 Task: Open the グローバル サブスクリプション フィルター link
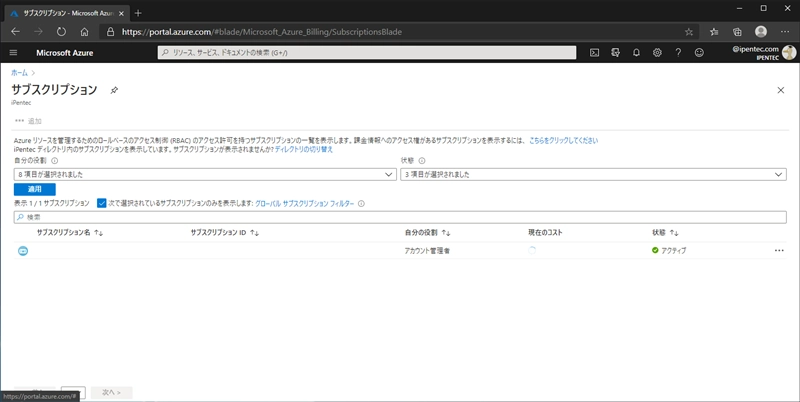pyautogui.click(x=305, y=204)
